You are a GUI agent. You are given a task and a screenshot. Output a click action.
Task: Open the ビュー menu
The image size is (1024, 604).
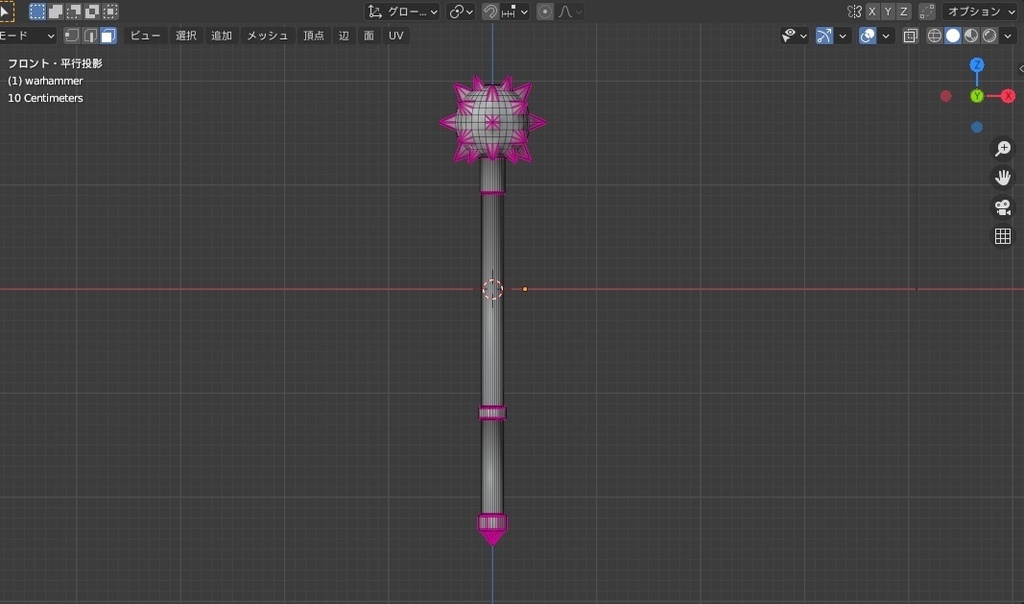(x=145, y=35)
